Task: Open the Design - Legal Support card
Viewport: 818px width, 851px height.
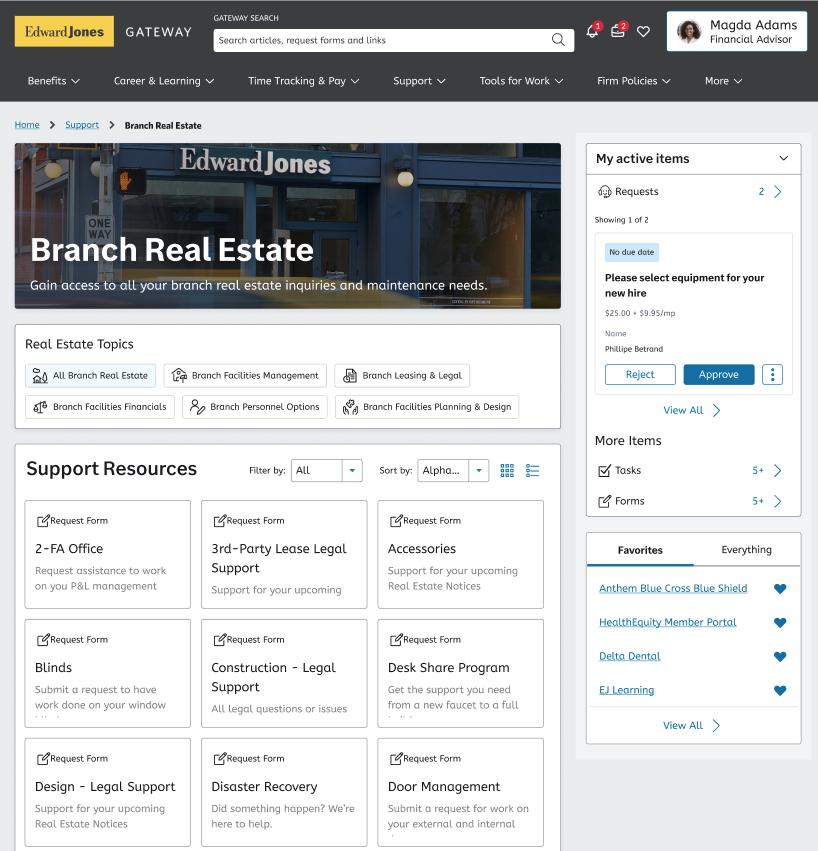Action: pyautogui.click(x=107, y=792)
